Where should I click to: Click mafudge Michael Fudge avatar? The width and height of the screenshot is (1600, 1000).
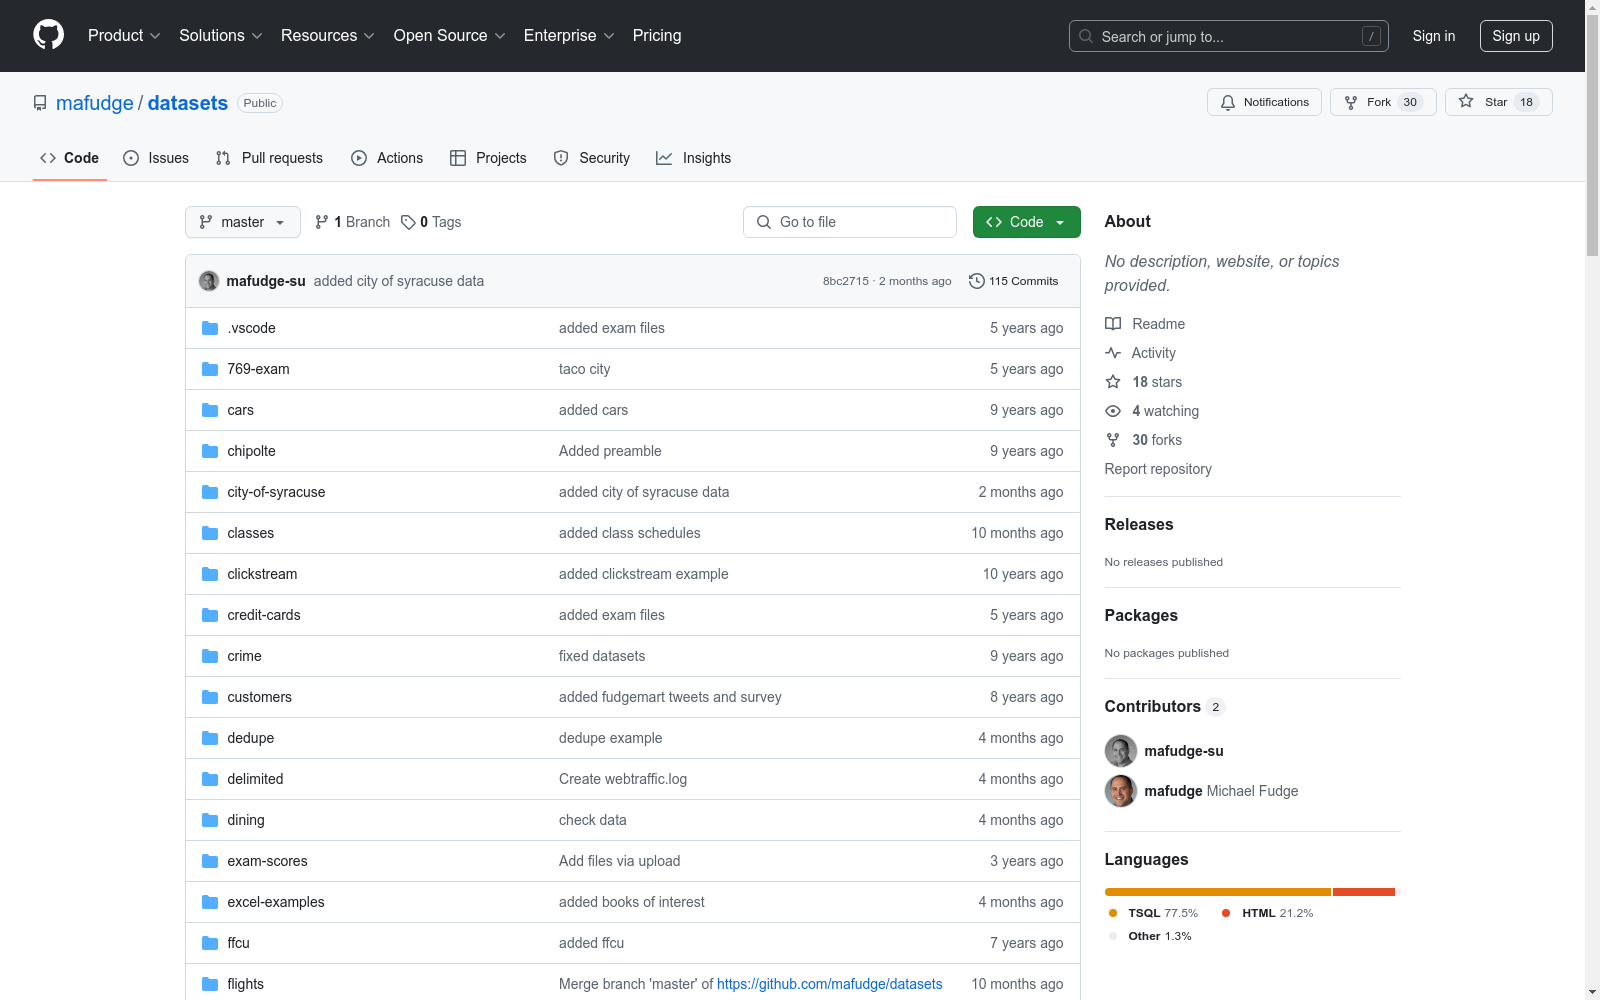tap(1121, 791)
